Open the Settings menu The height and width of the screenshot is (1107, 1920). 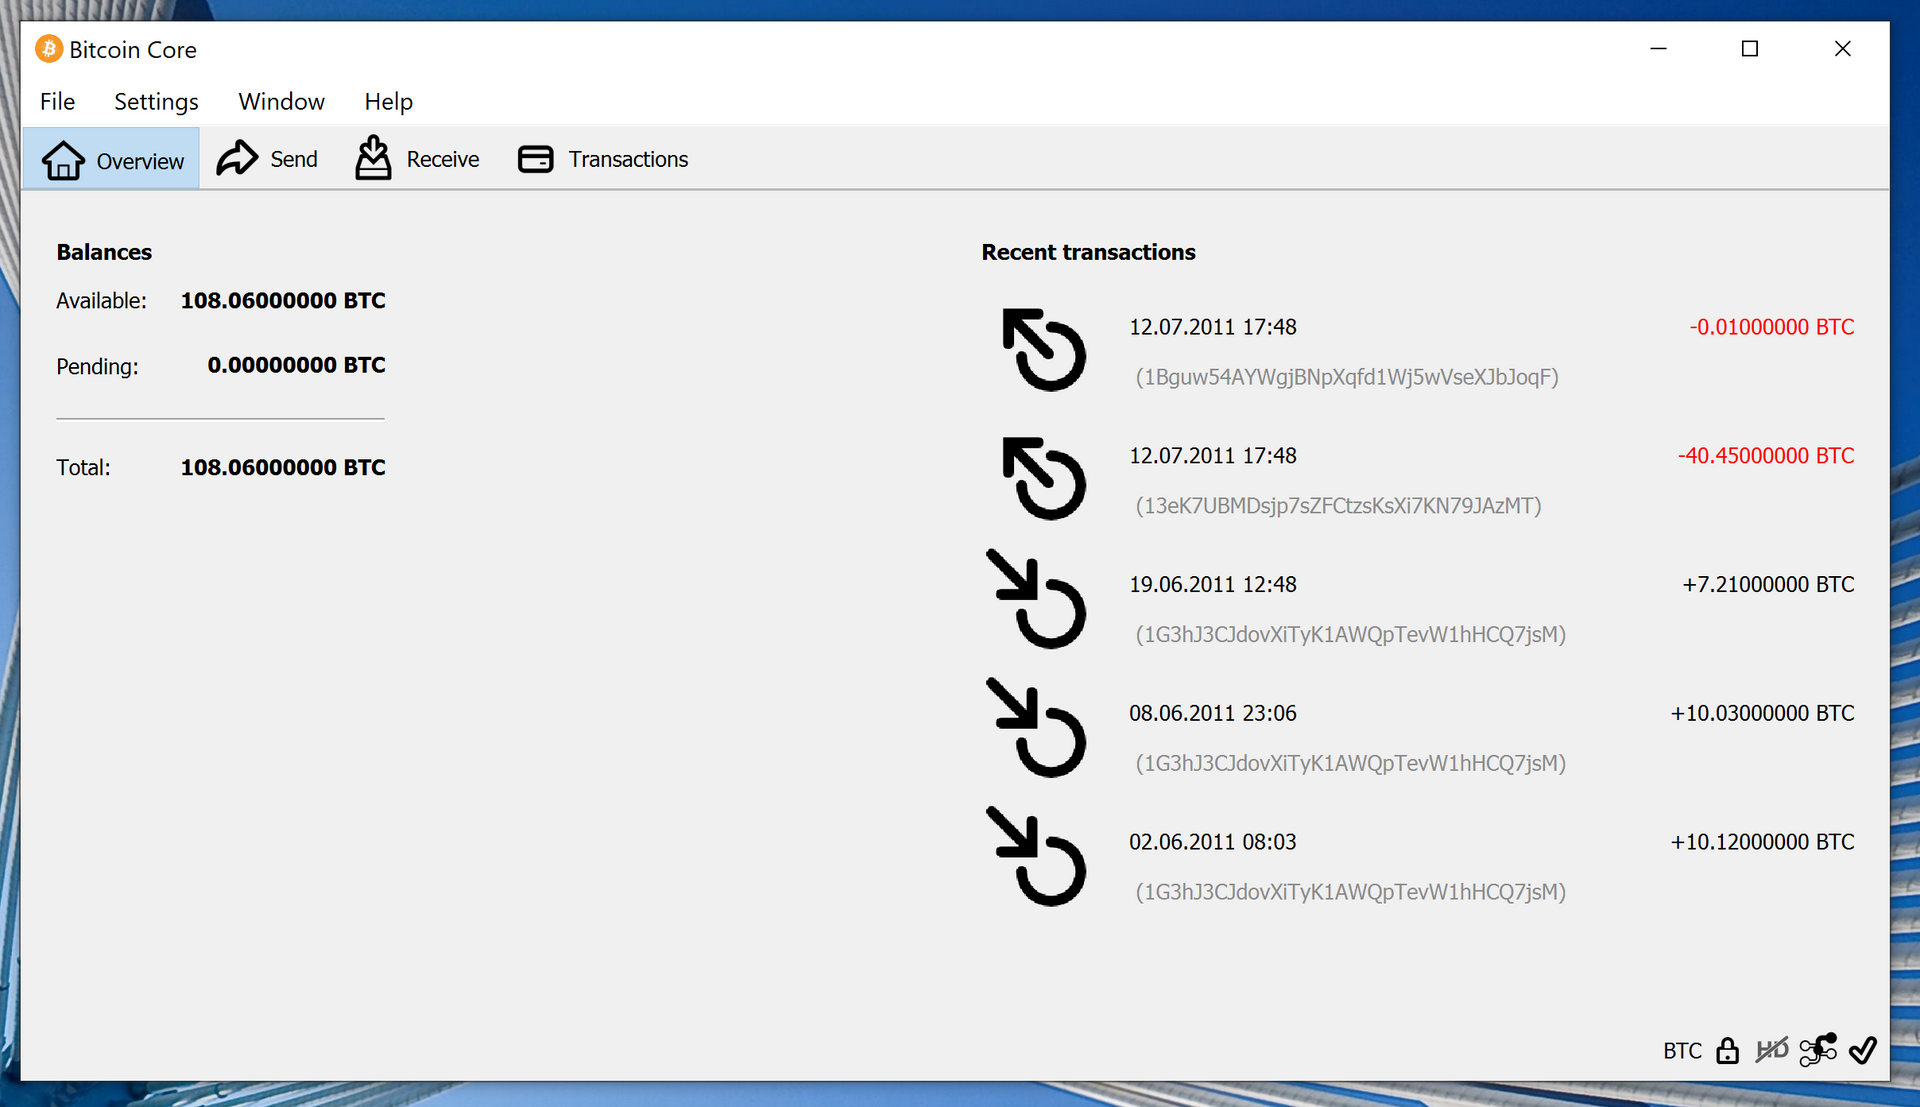[x=156, y=102]
